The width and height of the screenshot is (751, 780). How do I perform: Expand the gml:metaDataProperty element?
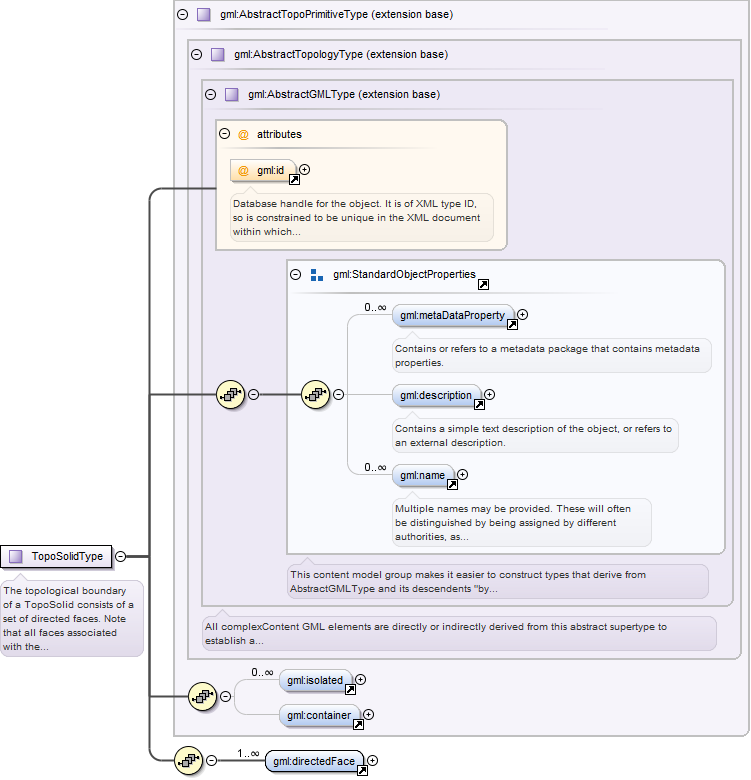522,314
